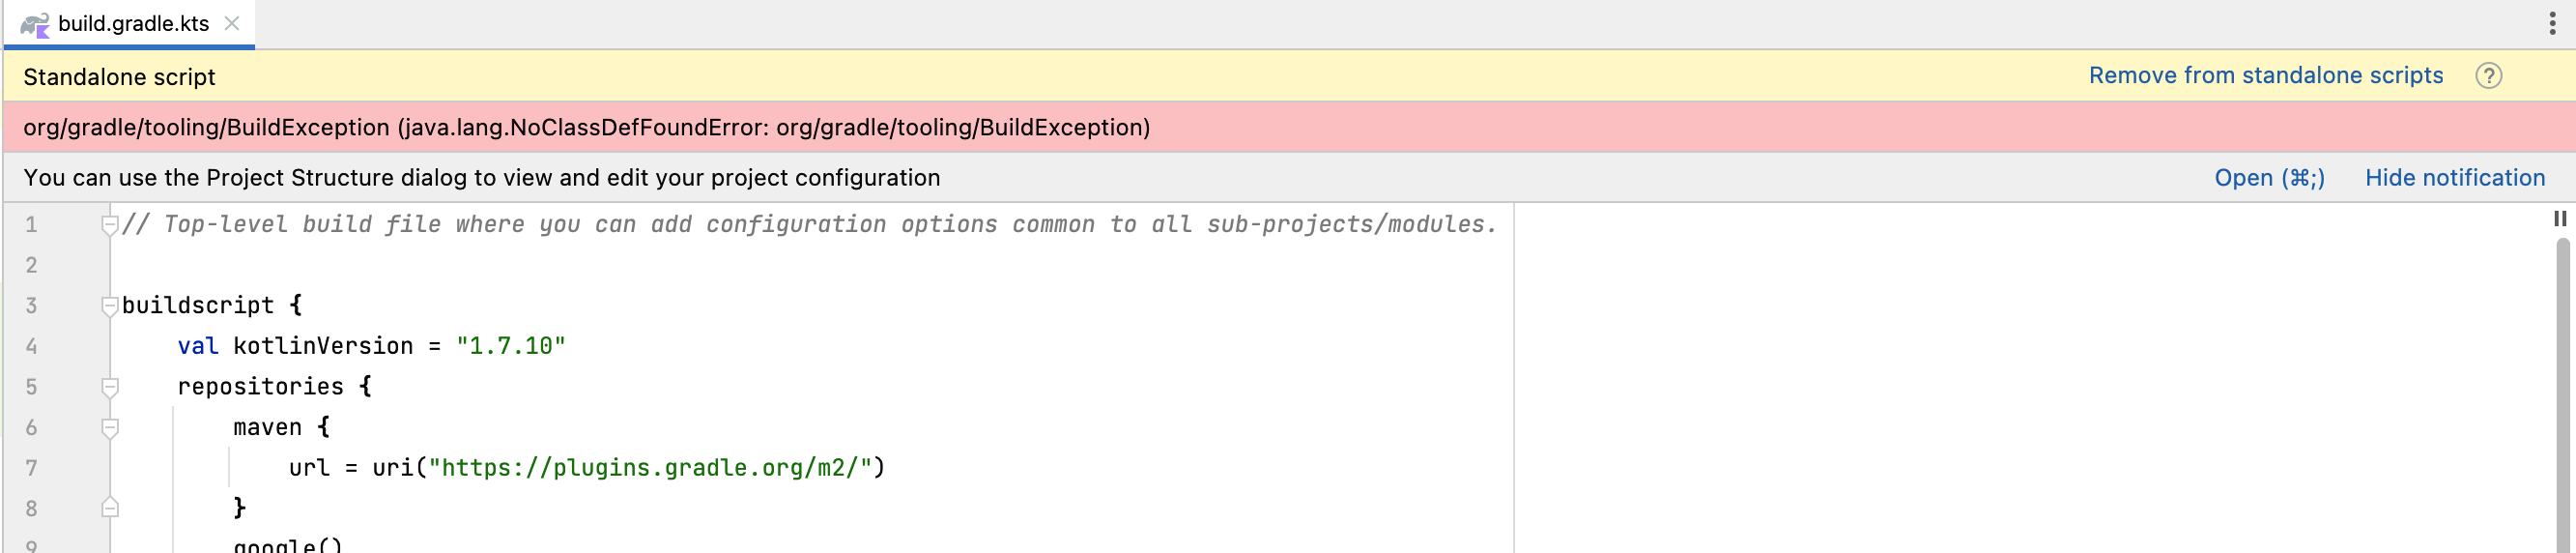
Task: Click the kotlinVersion string "1.7.10"
Action: (510, 346)
